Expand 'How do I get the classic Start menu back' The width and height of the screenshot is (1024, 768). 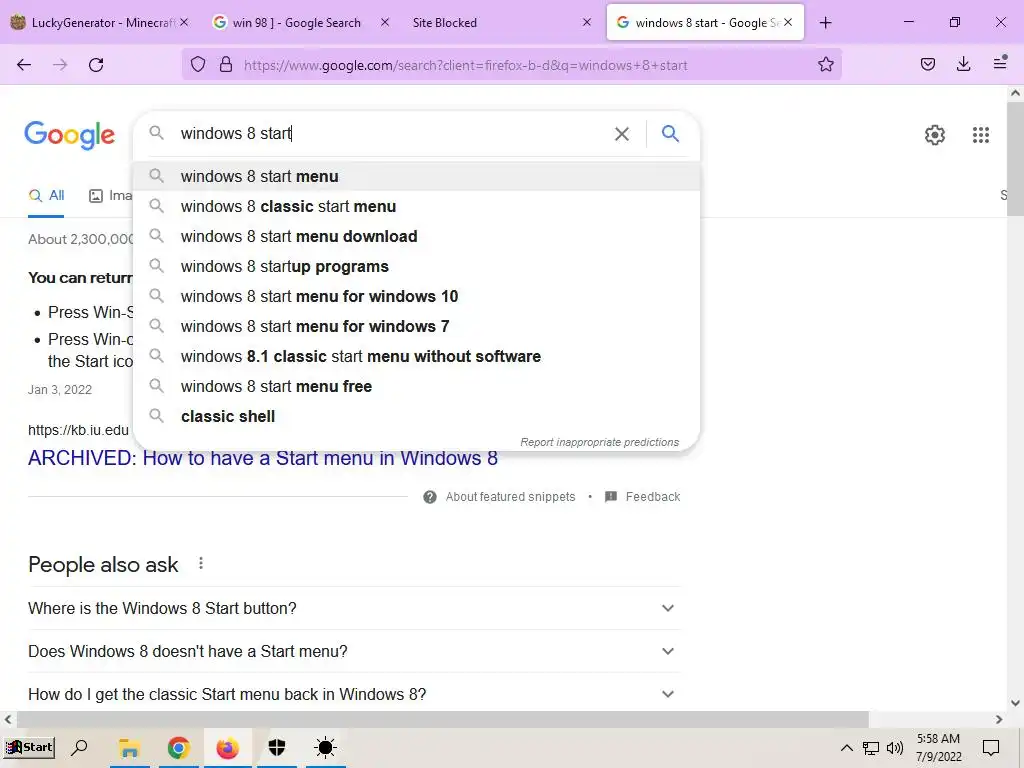tap(354, 694)
